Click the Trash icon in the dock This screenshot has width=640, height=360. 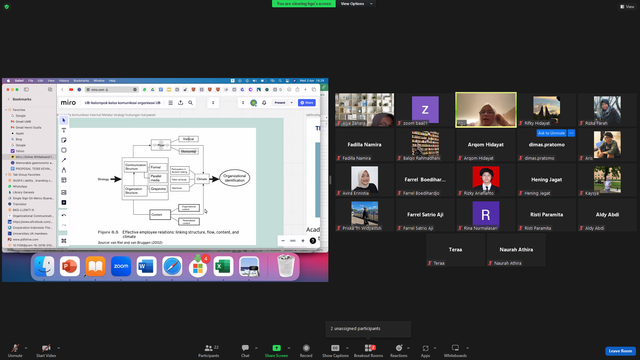click(286, 266)
